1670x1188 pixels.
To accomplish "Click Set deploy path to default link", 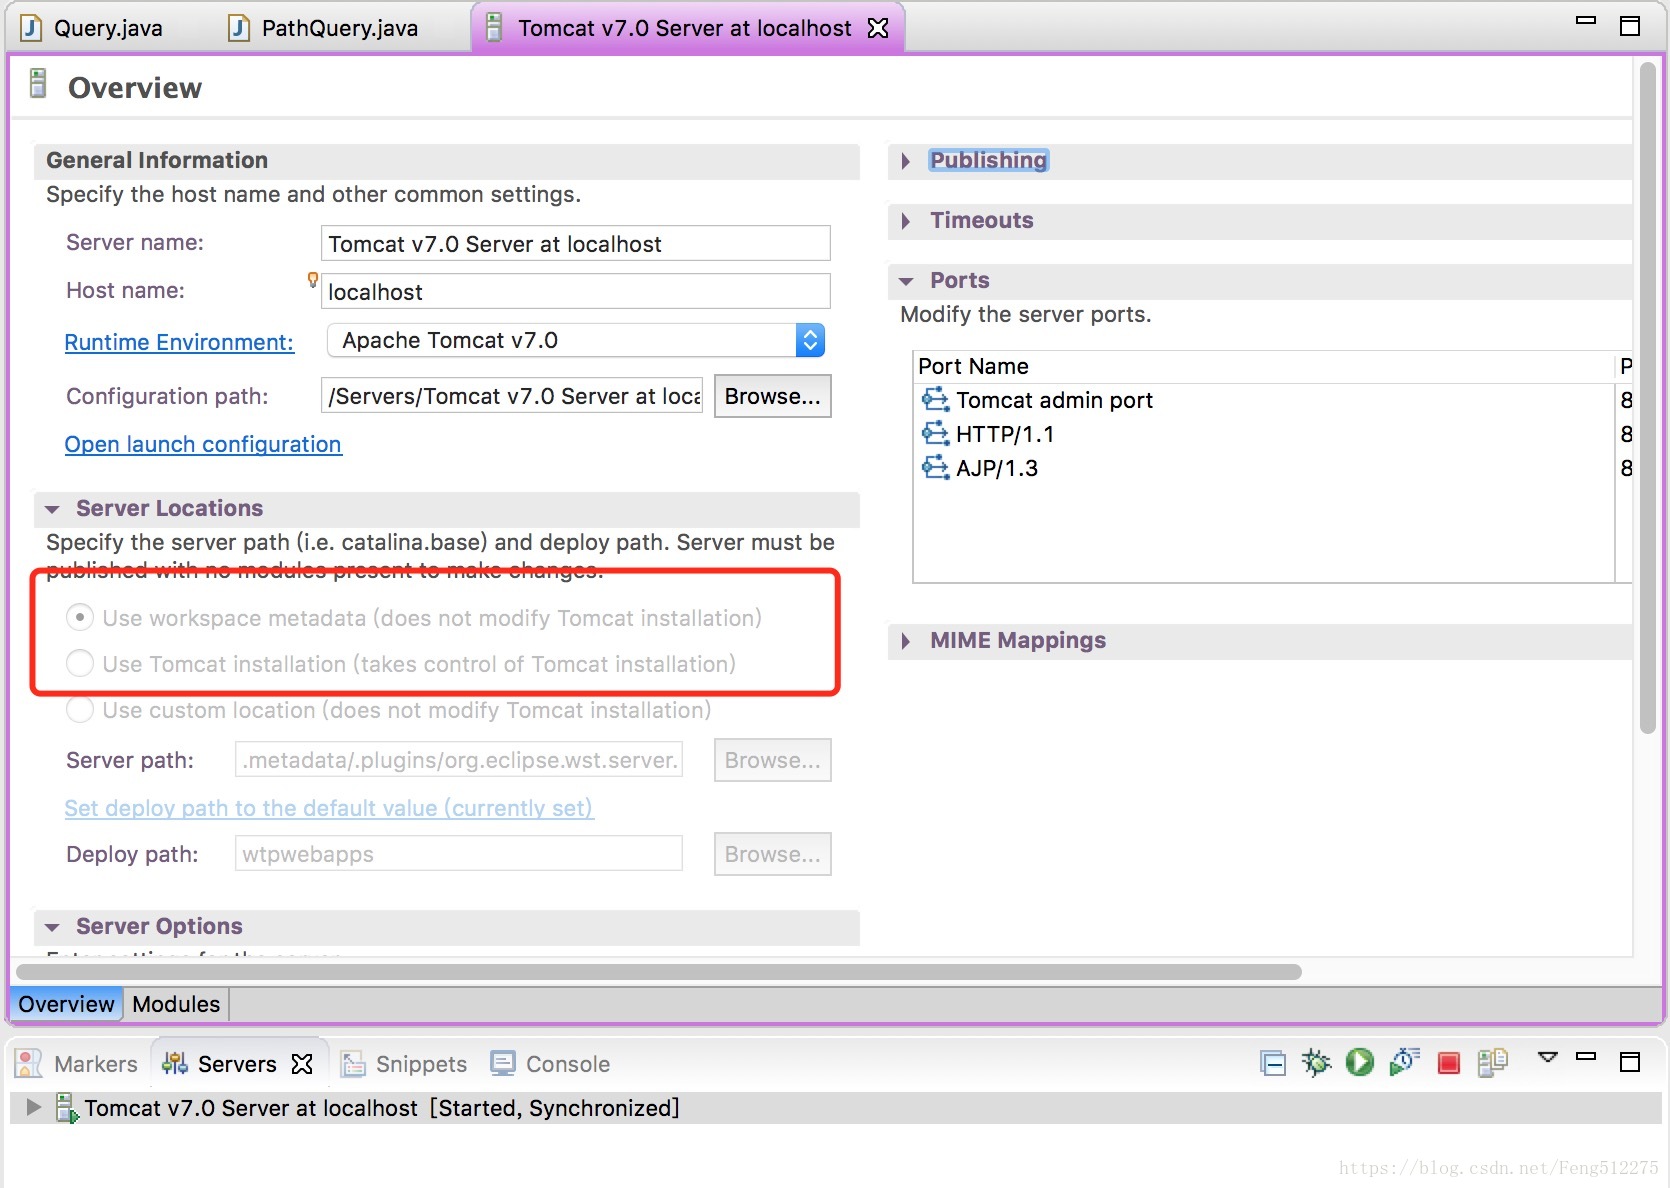I will (329, 808).
